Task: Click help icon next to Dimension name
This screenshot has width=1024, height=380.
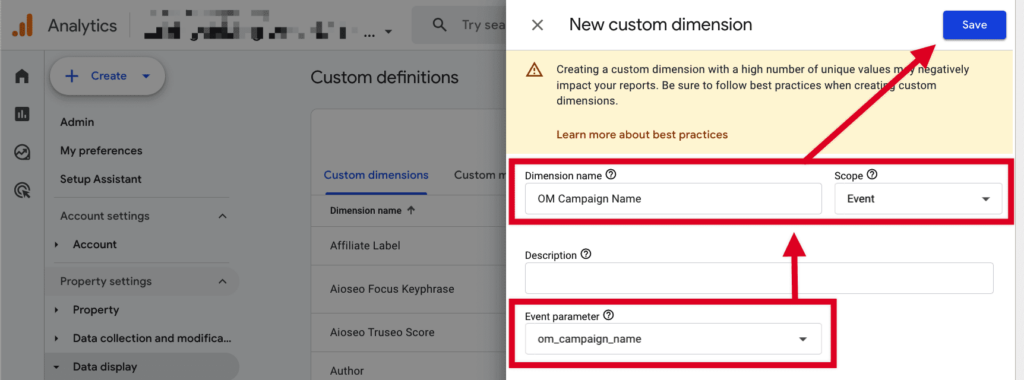Action: [x=611, y=174]
